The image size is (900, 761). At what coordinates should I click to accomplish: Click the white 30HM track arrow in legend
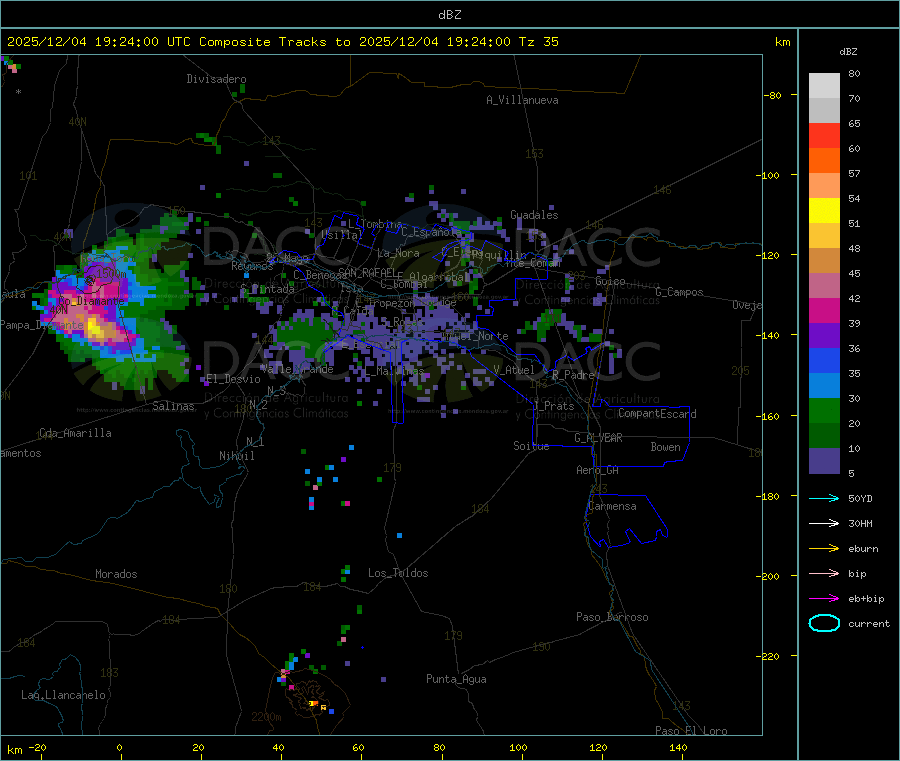point(824,523)
